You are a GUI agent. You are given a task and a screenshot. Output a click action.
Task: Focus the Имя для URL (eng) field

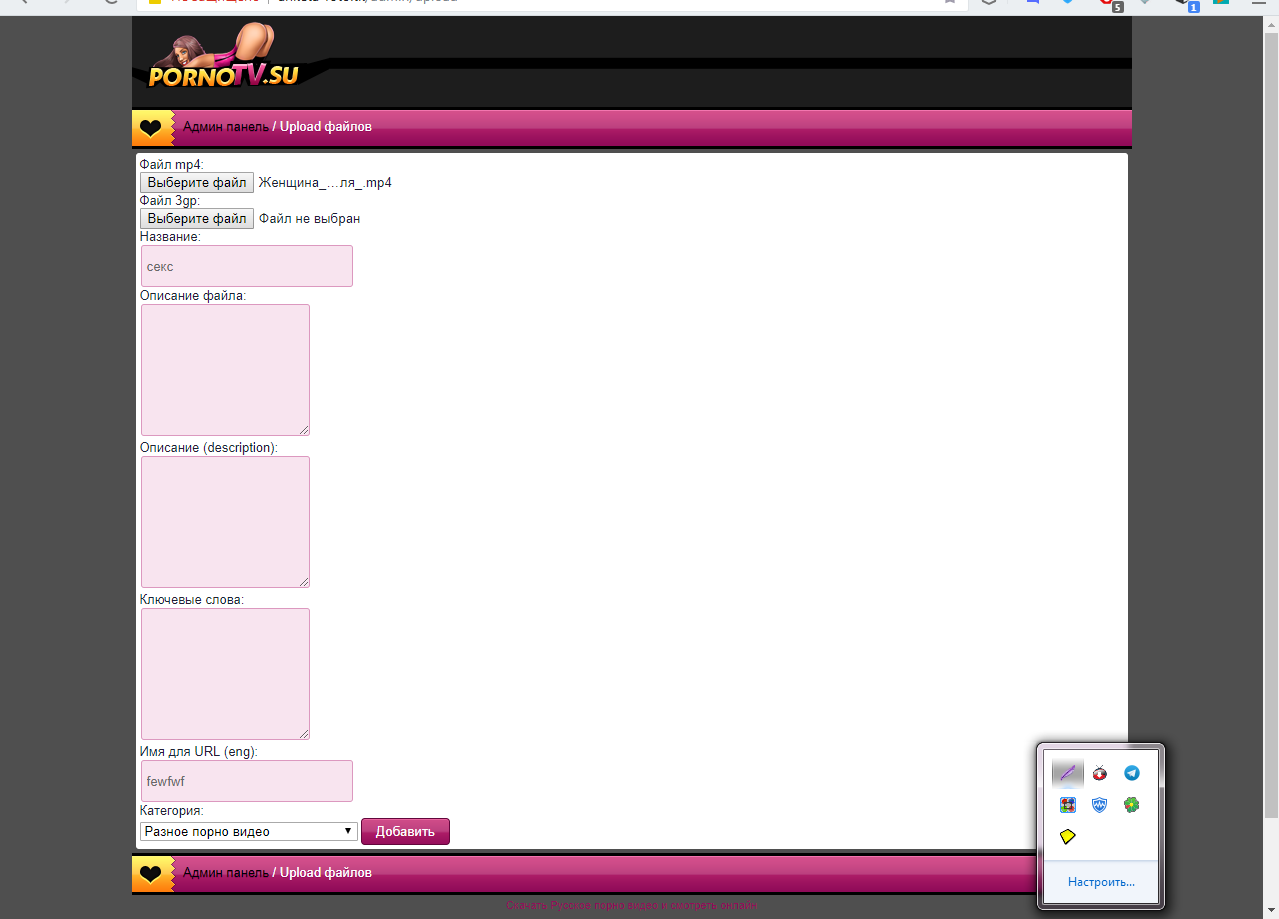(247, 781)
